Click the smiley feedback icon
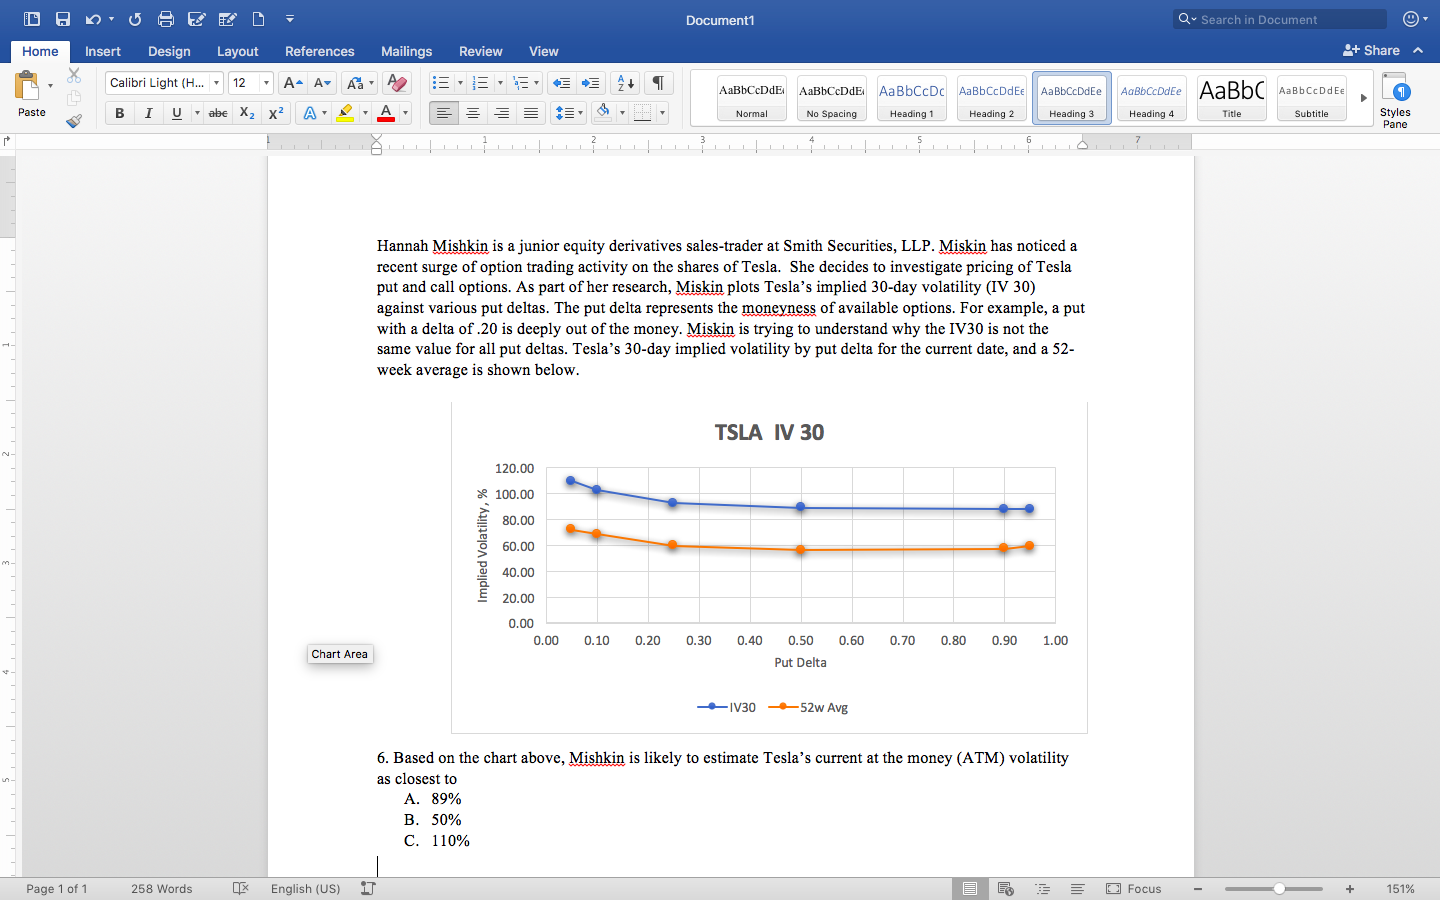Image resolution: width=1440 pixels, height=900 pixels. point(1411,19)
